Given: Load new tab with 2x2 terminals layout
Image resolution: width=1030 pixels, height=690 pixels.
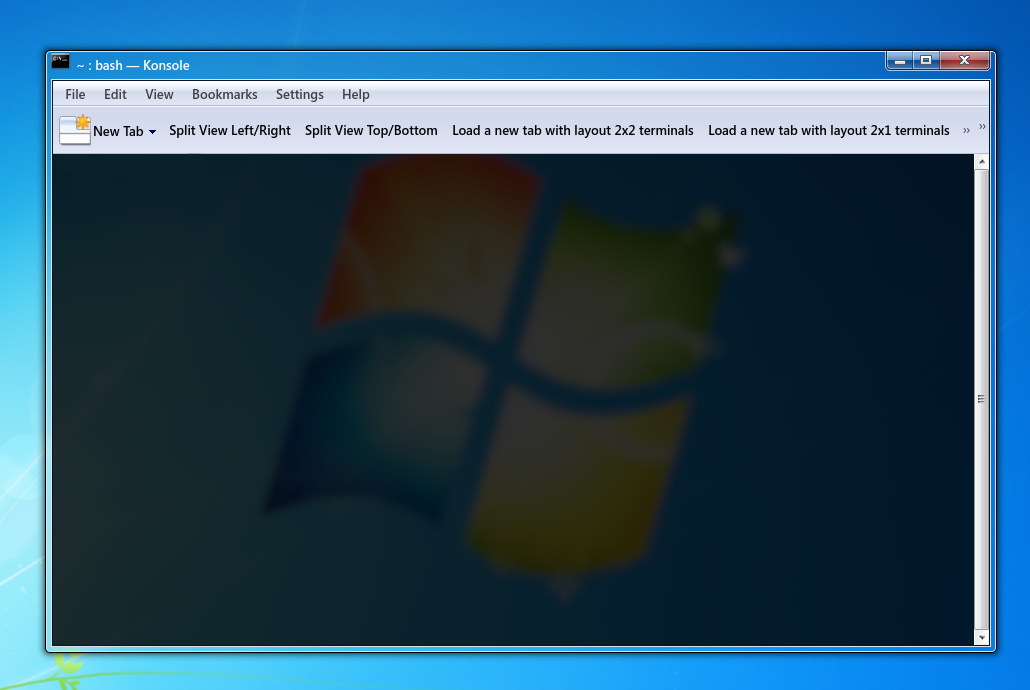Looking at the screenshot, I should coord(573,130).
